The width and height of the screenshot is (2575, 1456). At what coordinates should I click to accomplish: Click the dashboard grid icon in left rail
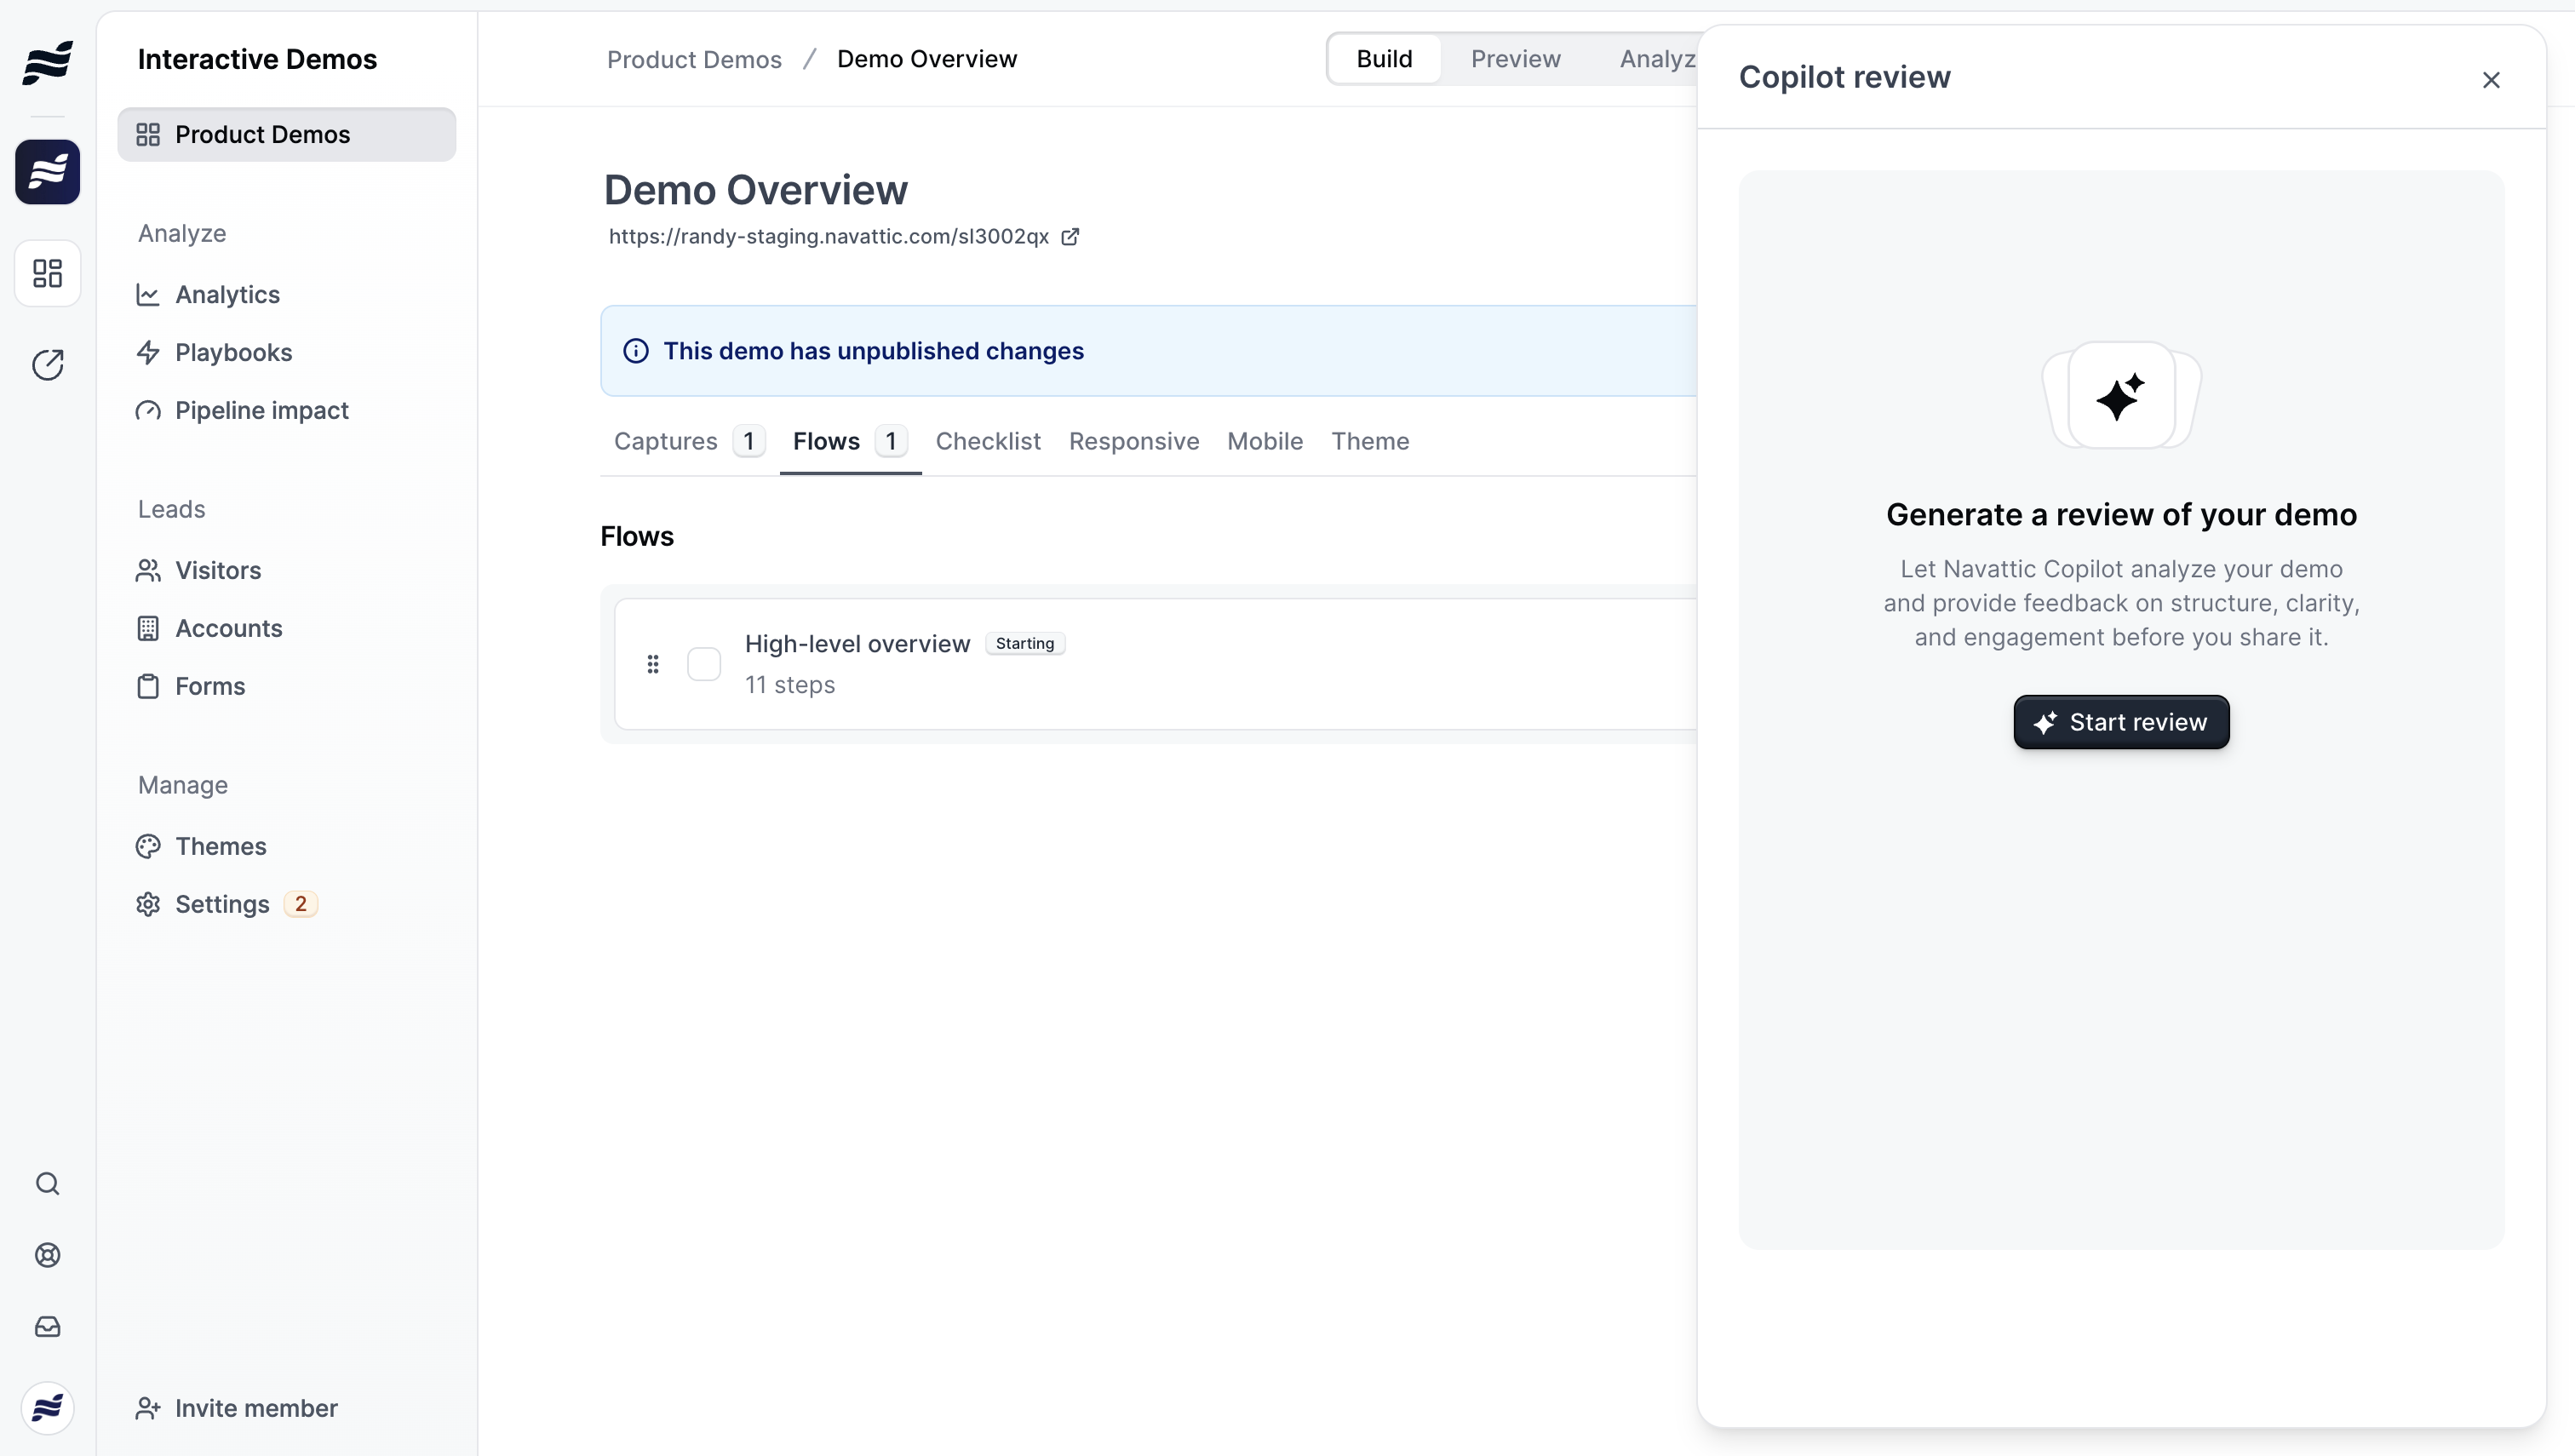pos(47,273)
